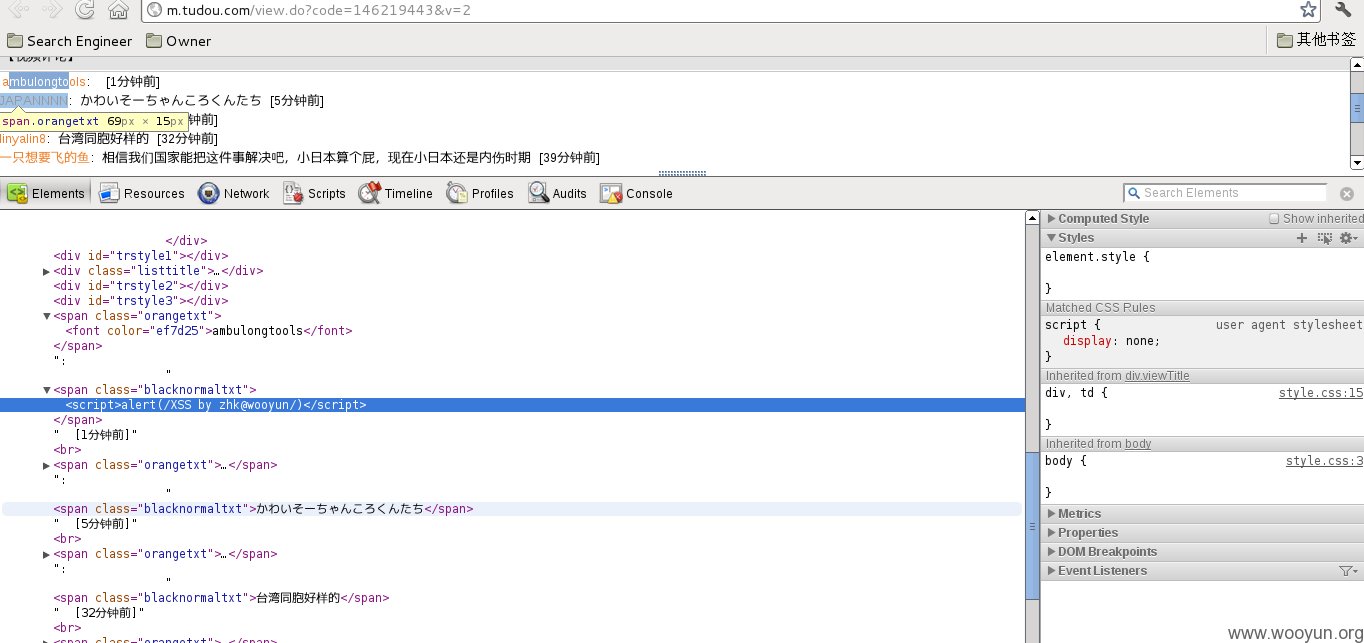Select the div id="trstyle2" node
1364x643 pixels.
click(x=141, y=286)
